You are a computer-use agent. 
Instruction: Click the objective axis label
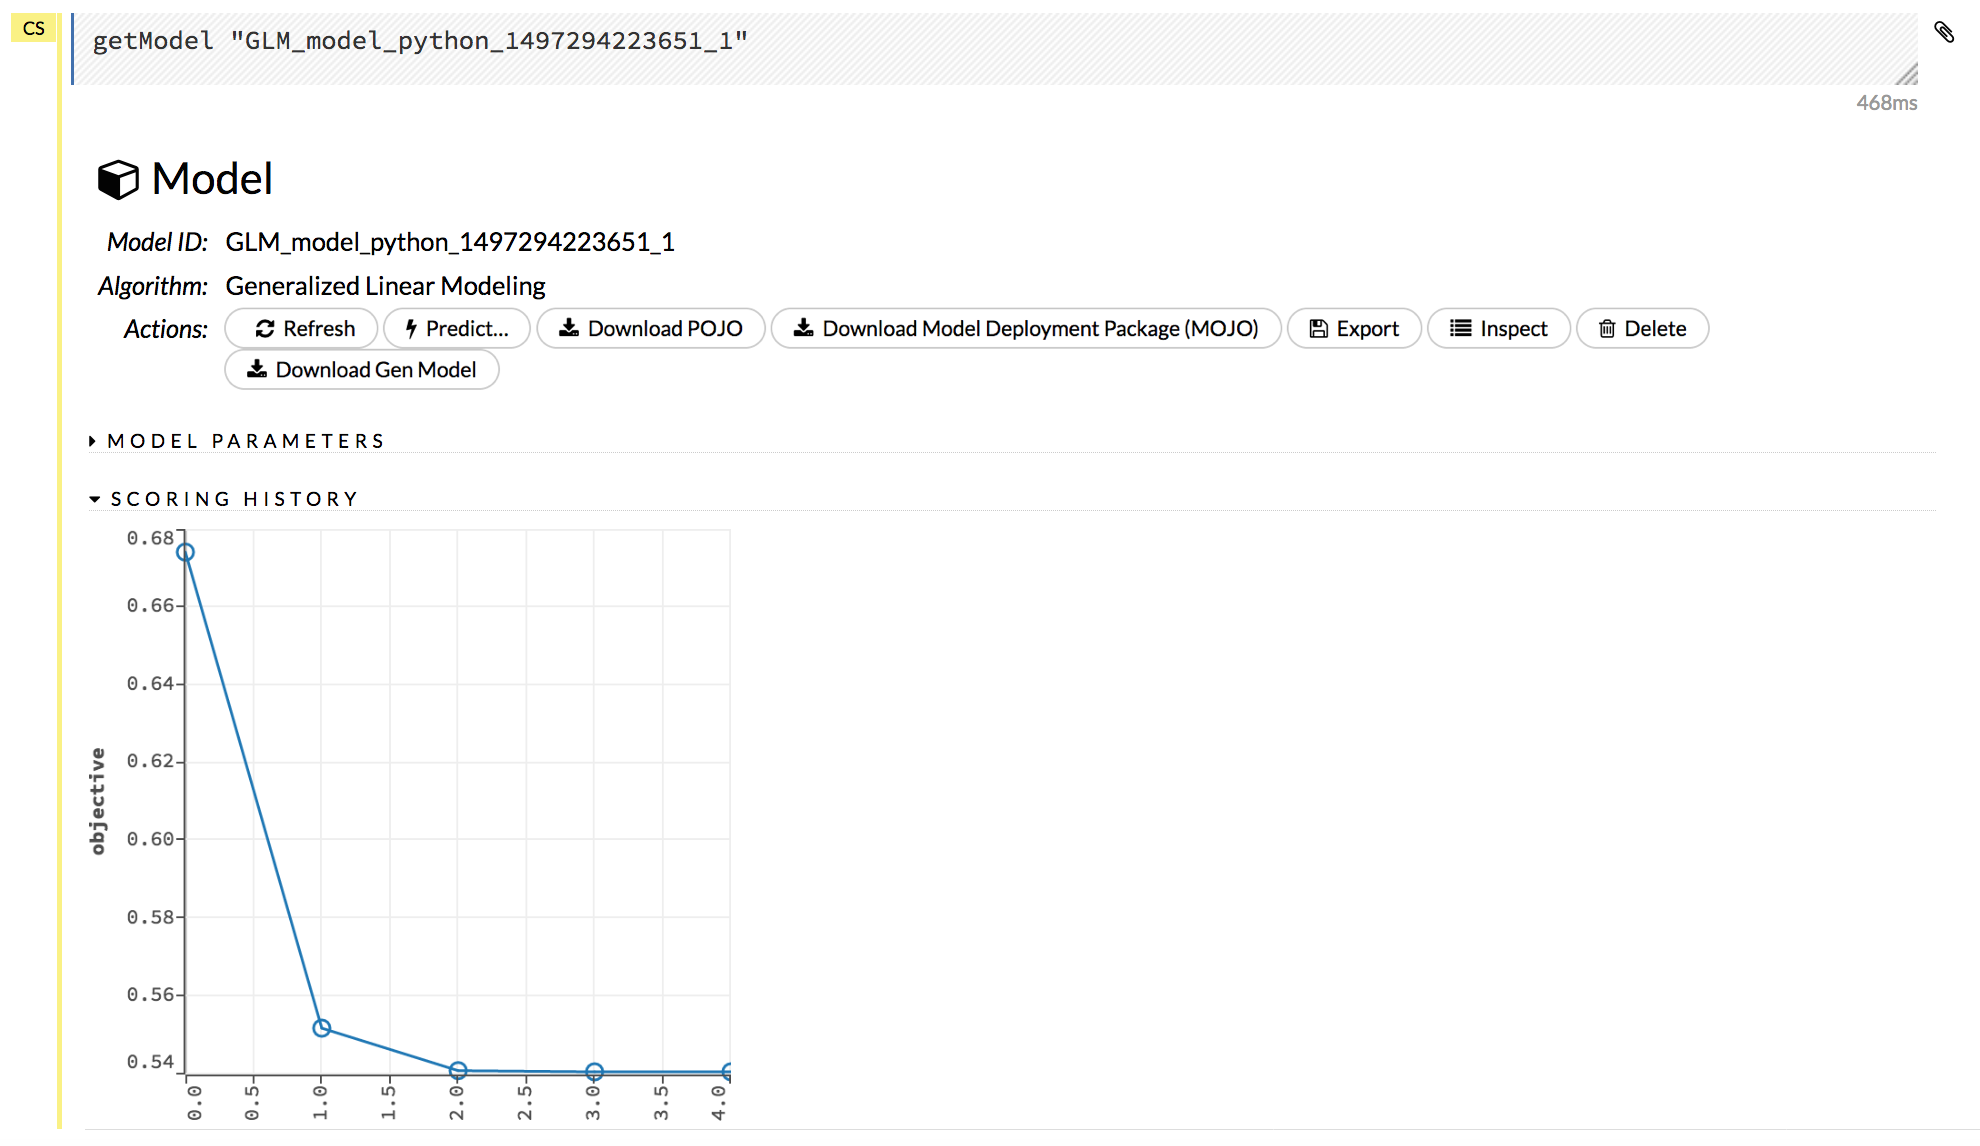pos(97,801)
